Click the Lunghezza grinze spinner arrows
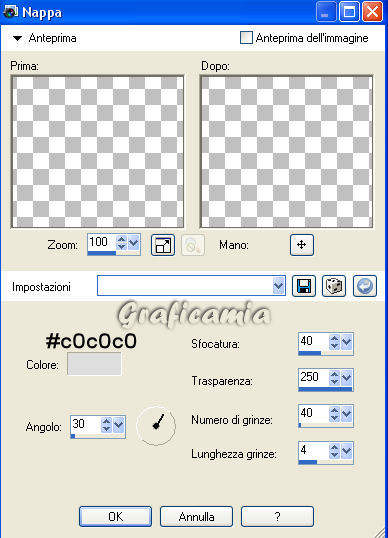This screenshot has height=538, width=388. point(334,451)
